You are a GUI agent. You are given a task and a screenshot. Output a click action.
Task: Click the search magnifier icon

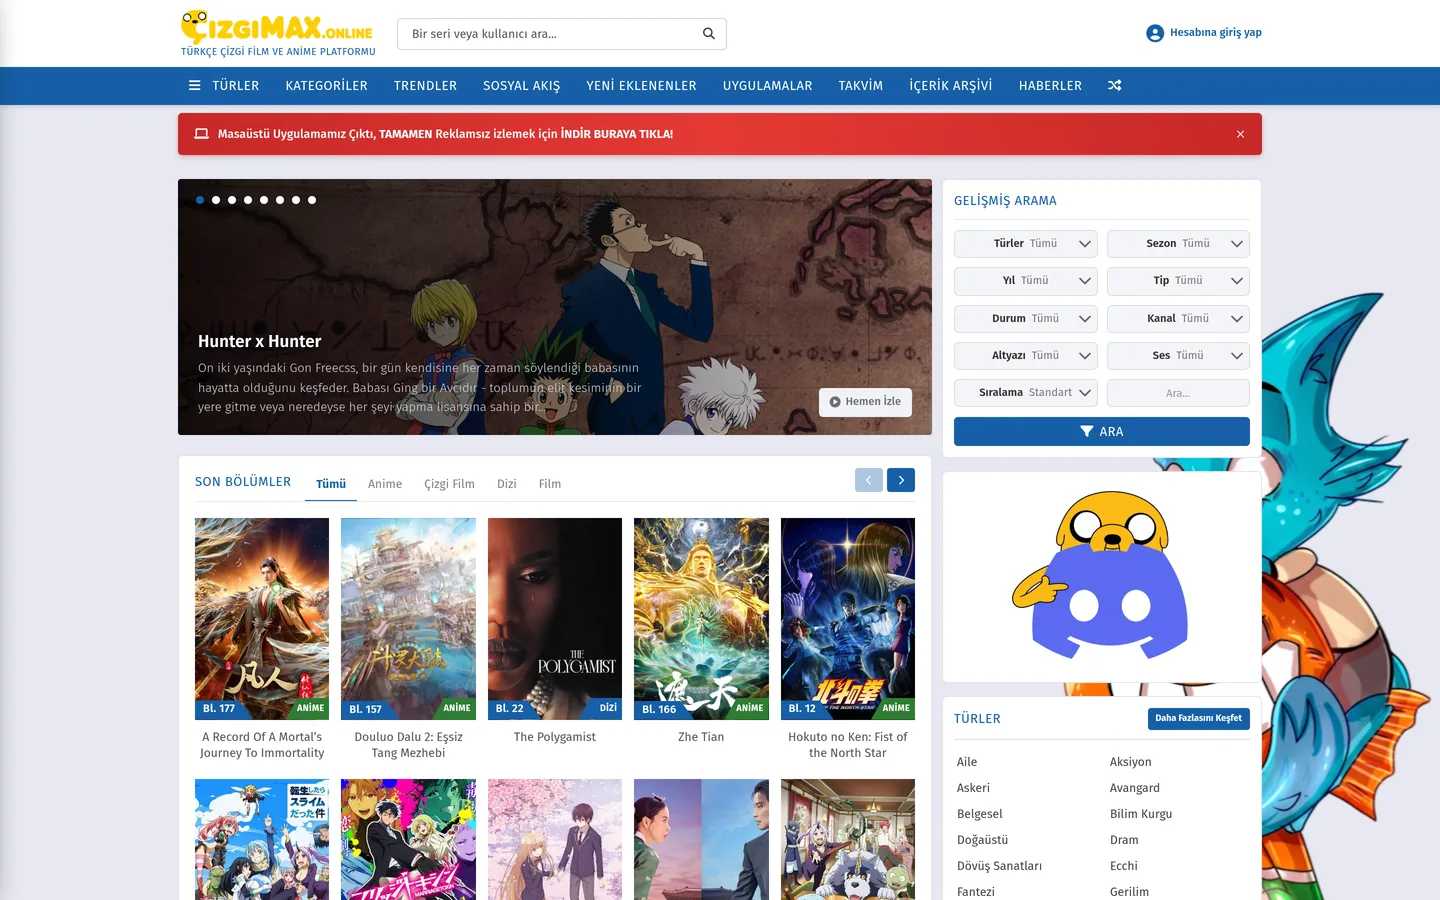pyautogui.click(x=709, y=34)
